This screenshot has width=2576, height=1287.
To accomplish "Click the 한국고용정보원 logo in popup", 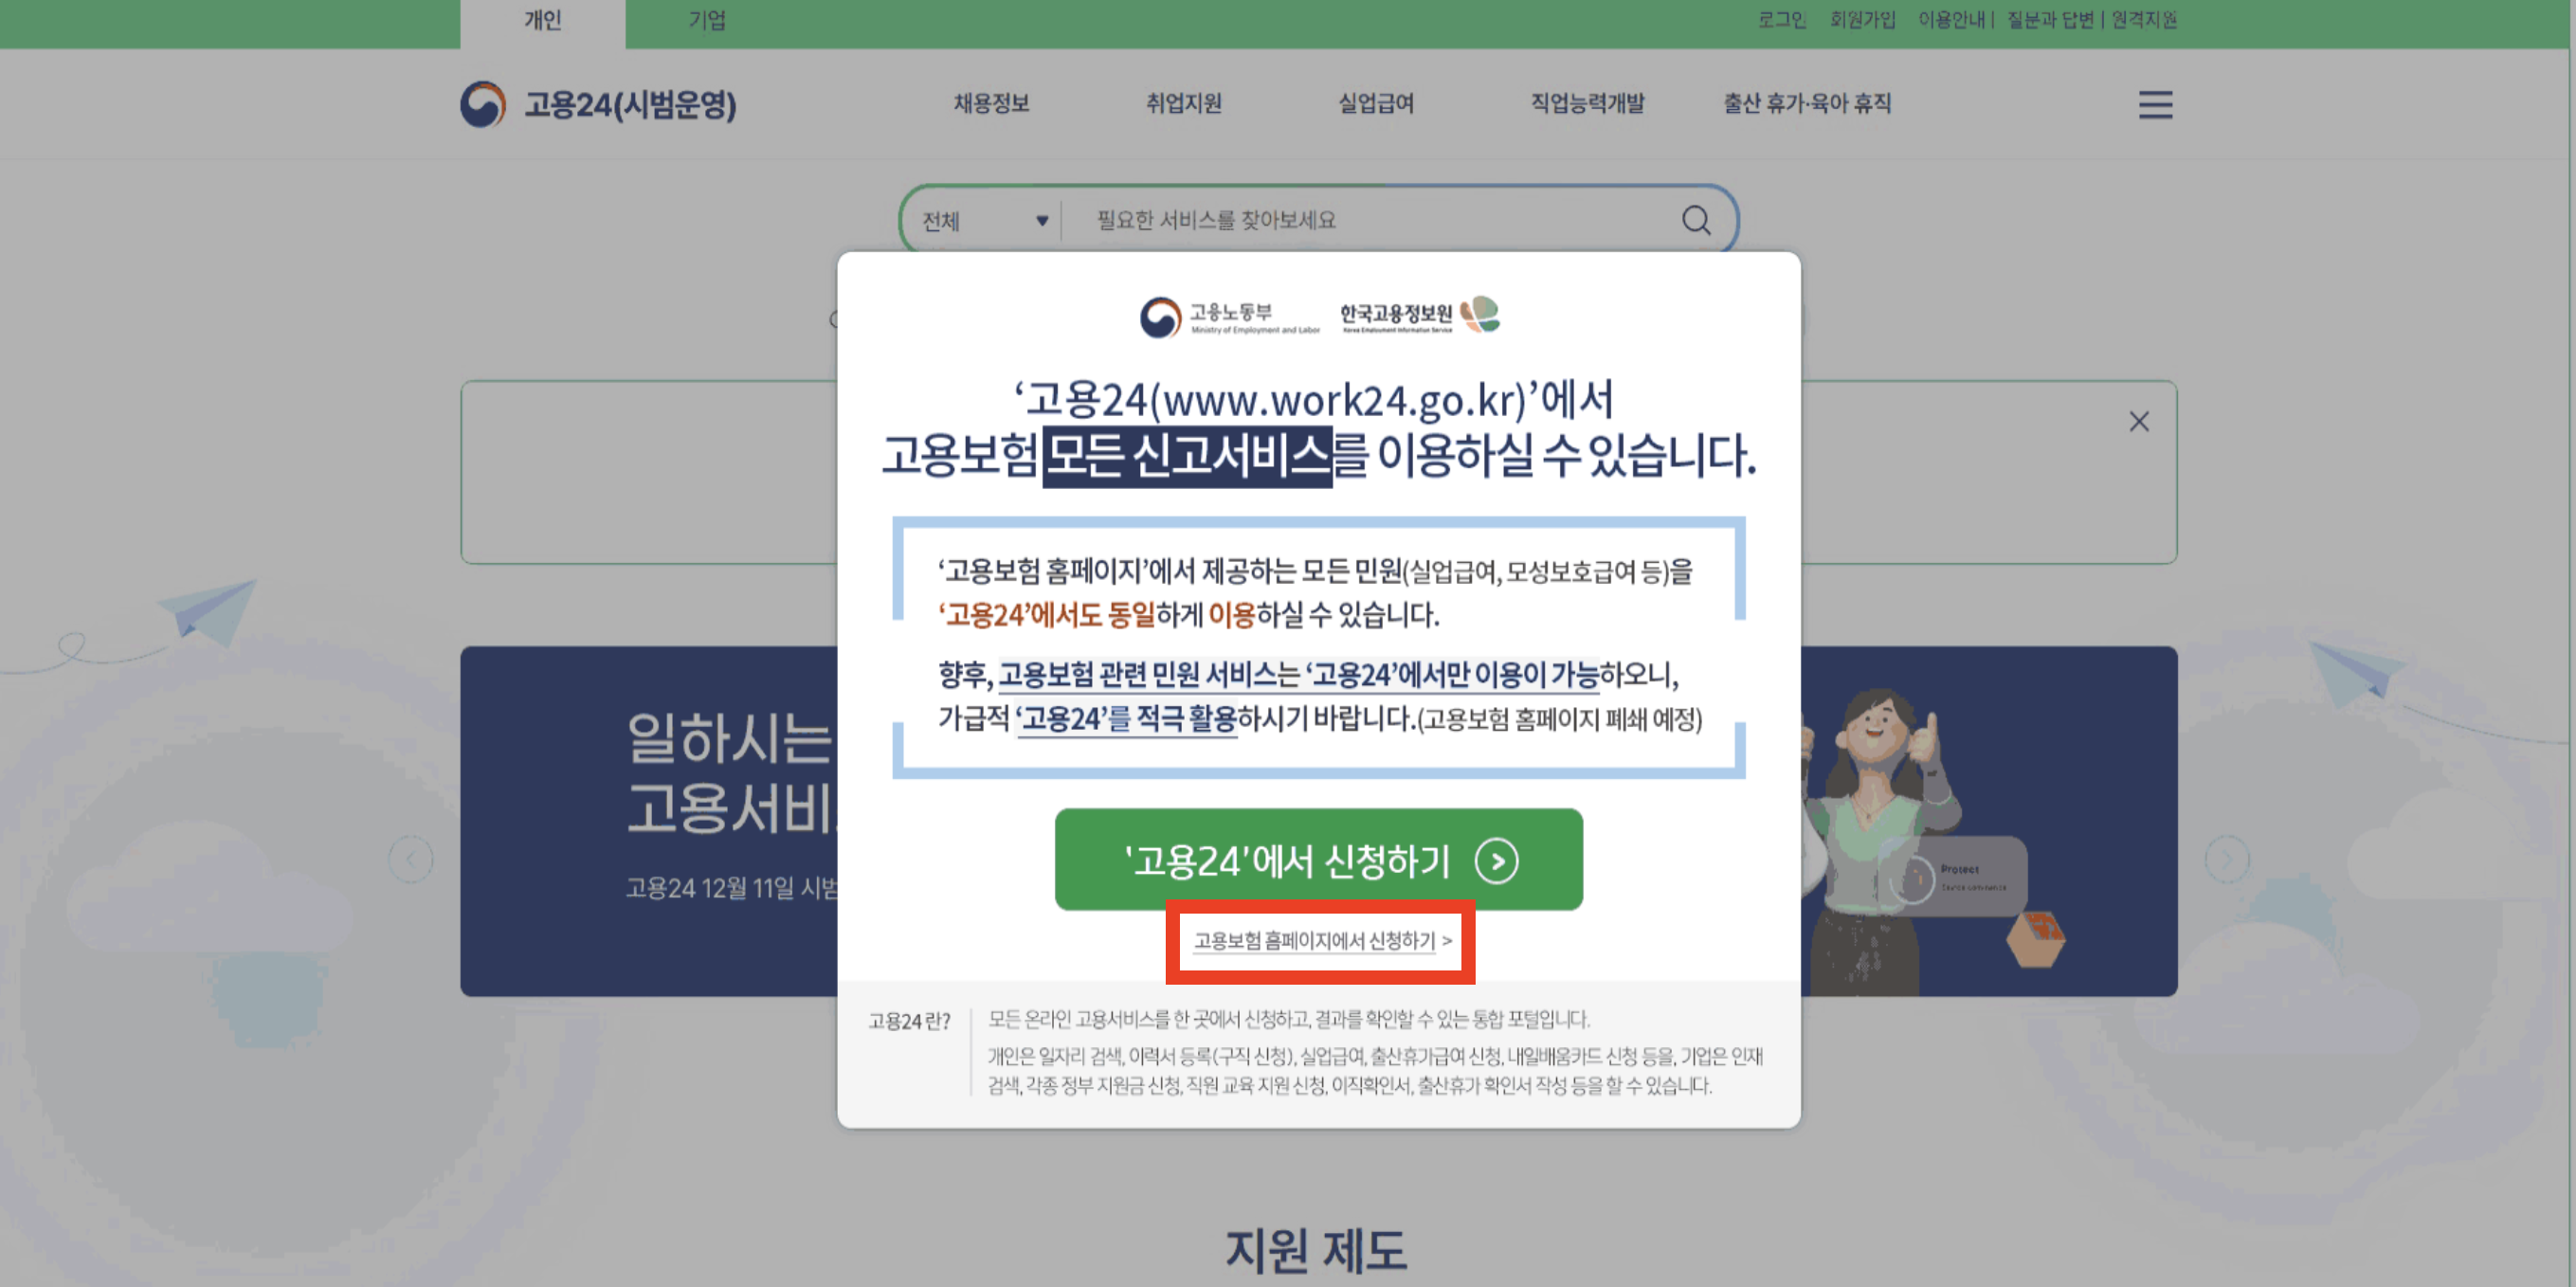I will (1419, 316).
